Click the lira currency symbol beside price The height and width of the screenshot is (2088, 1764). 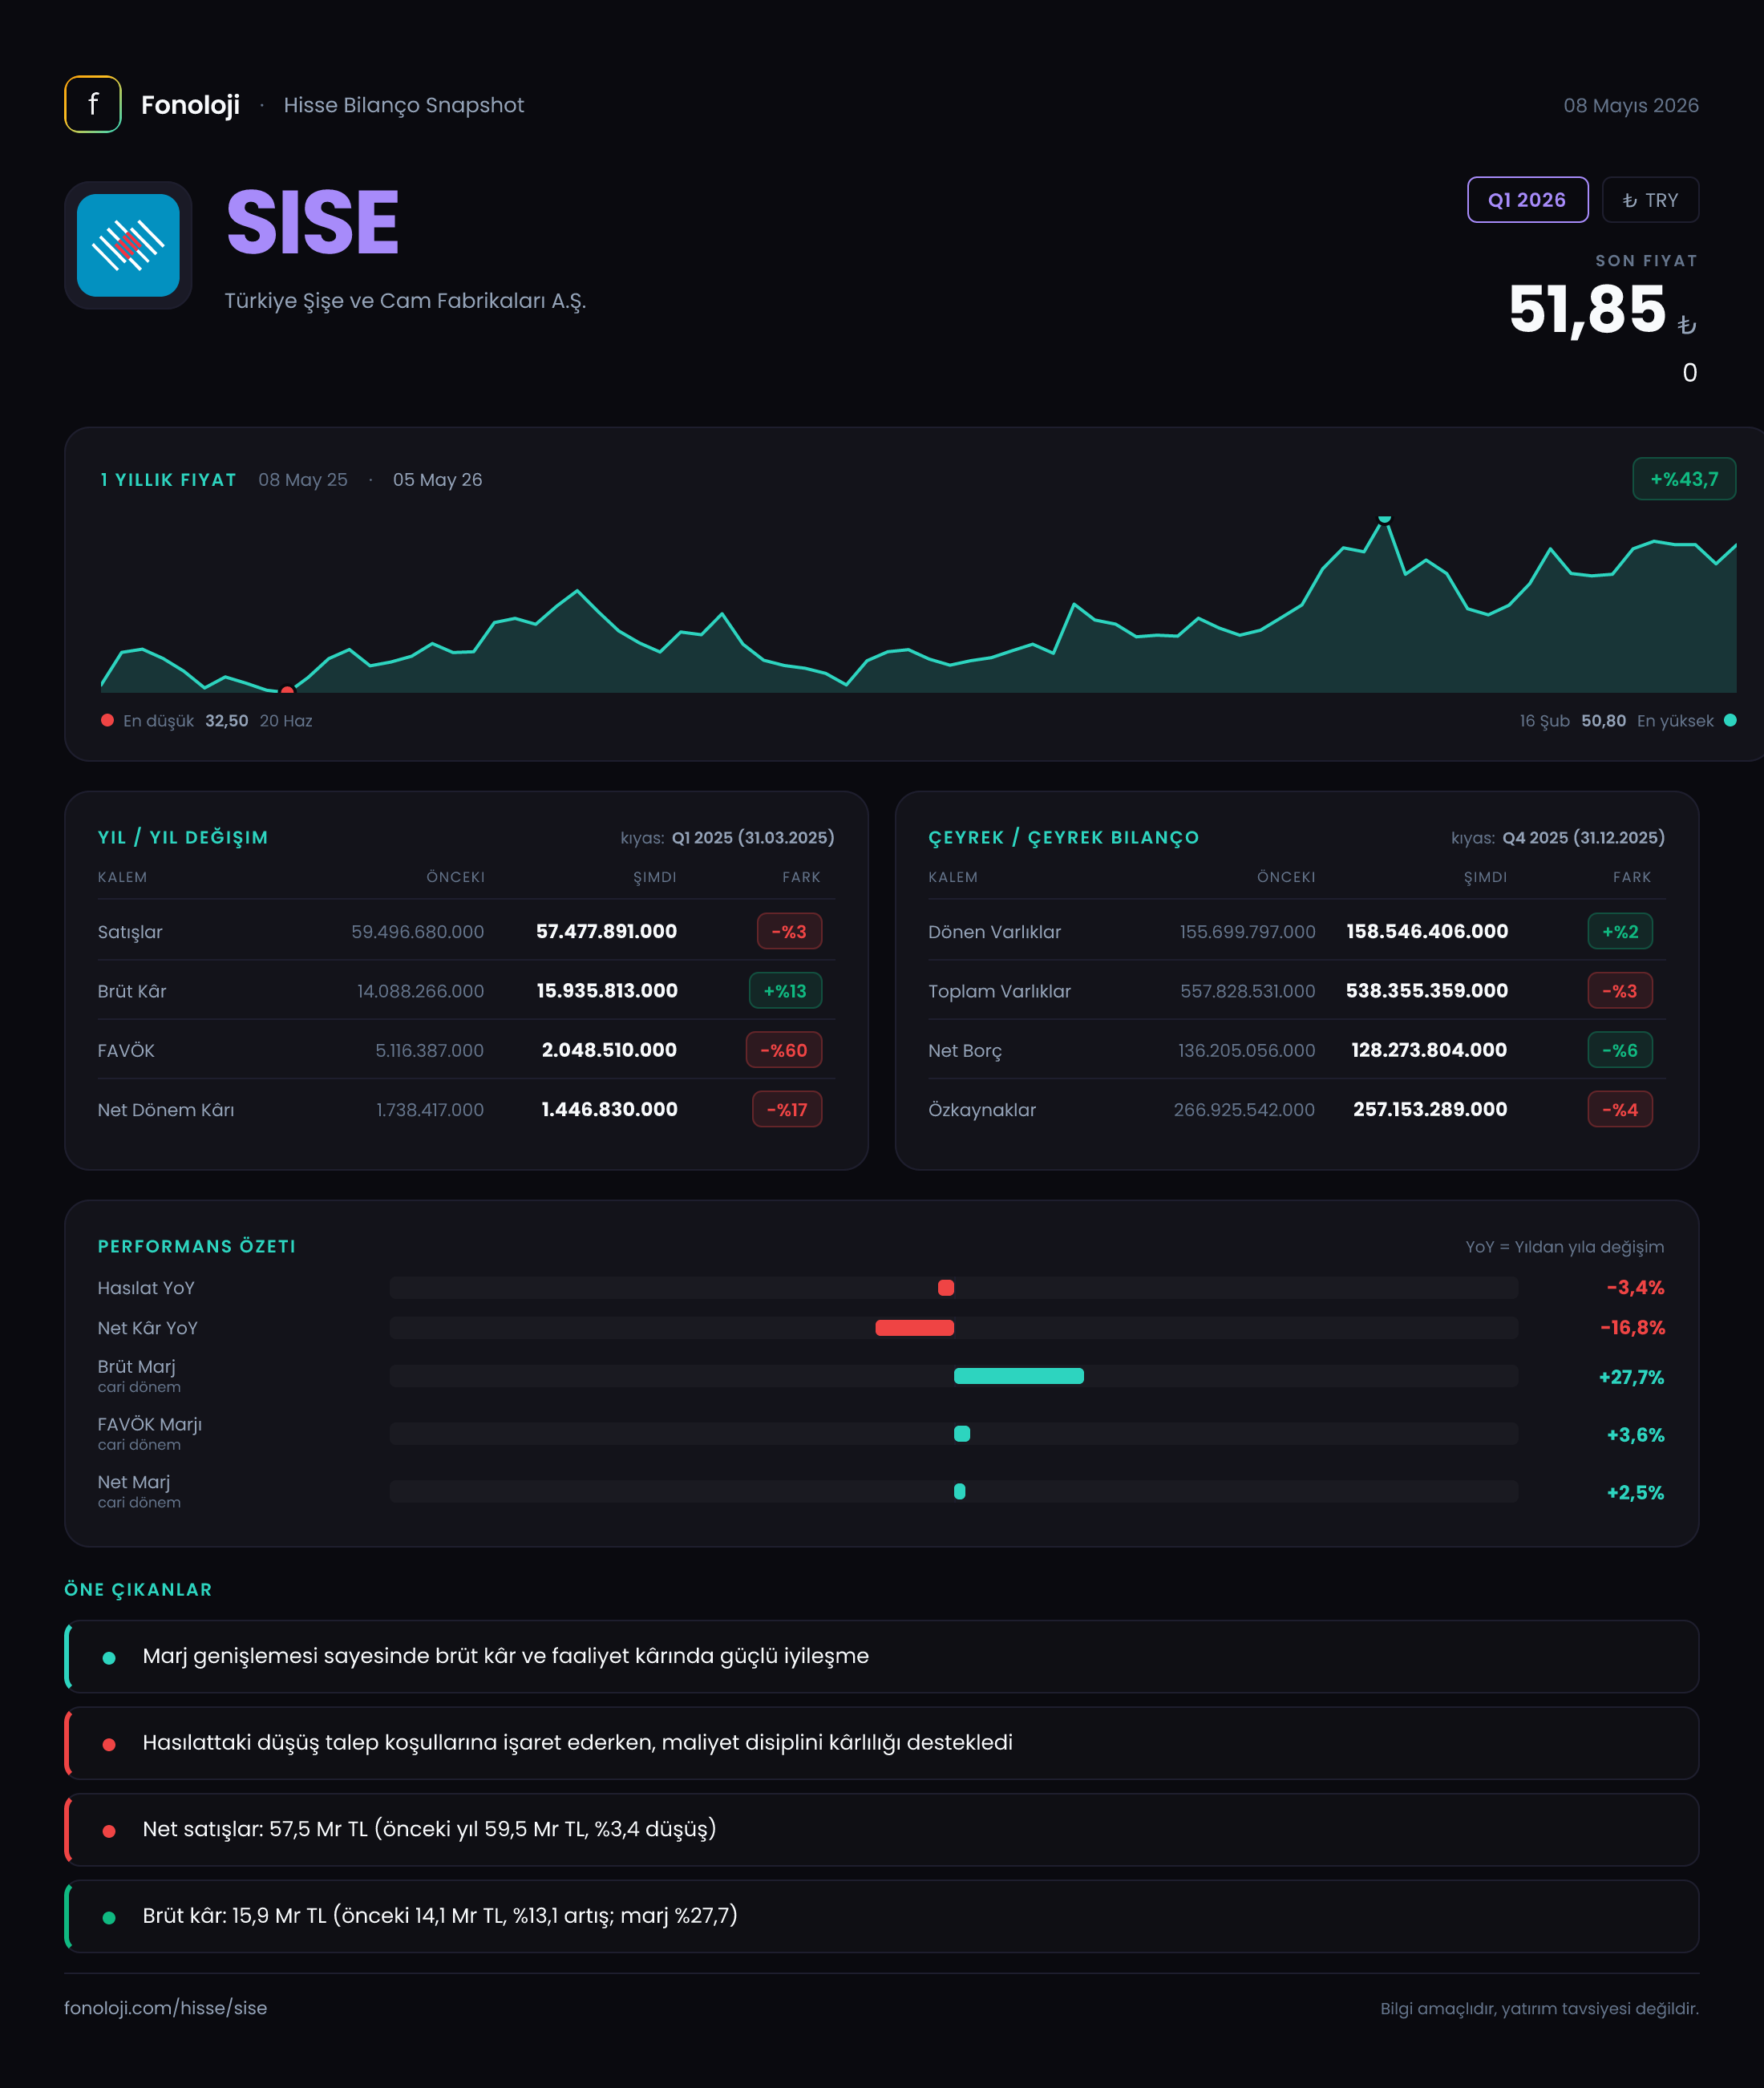[x=1687, y=325]
